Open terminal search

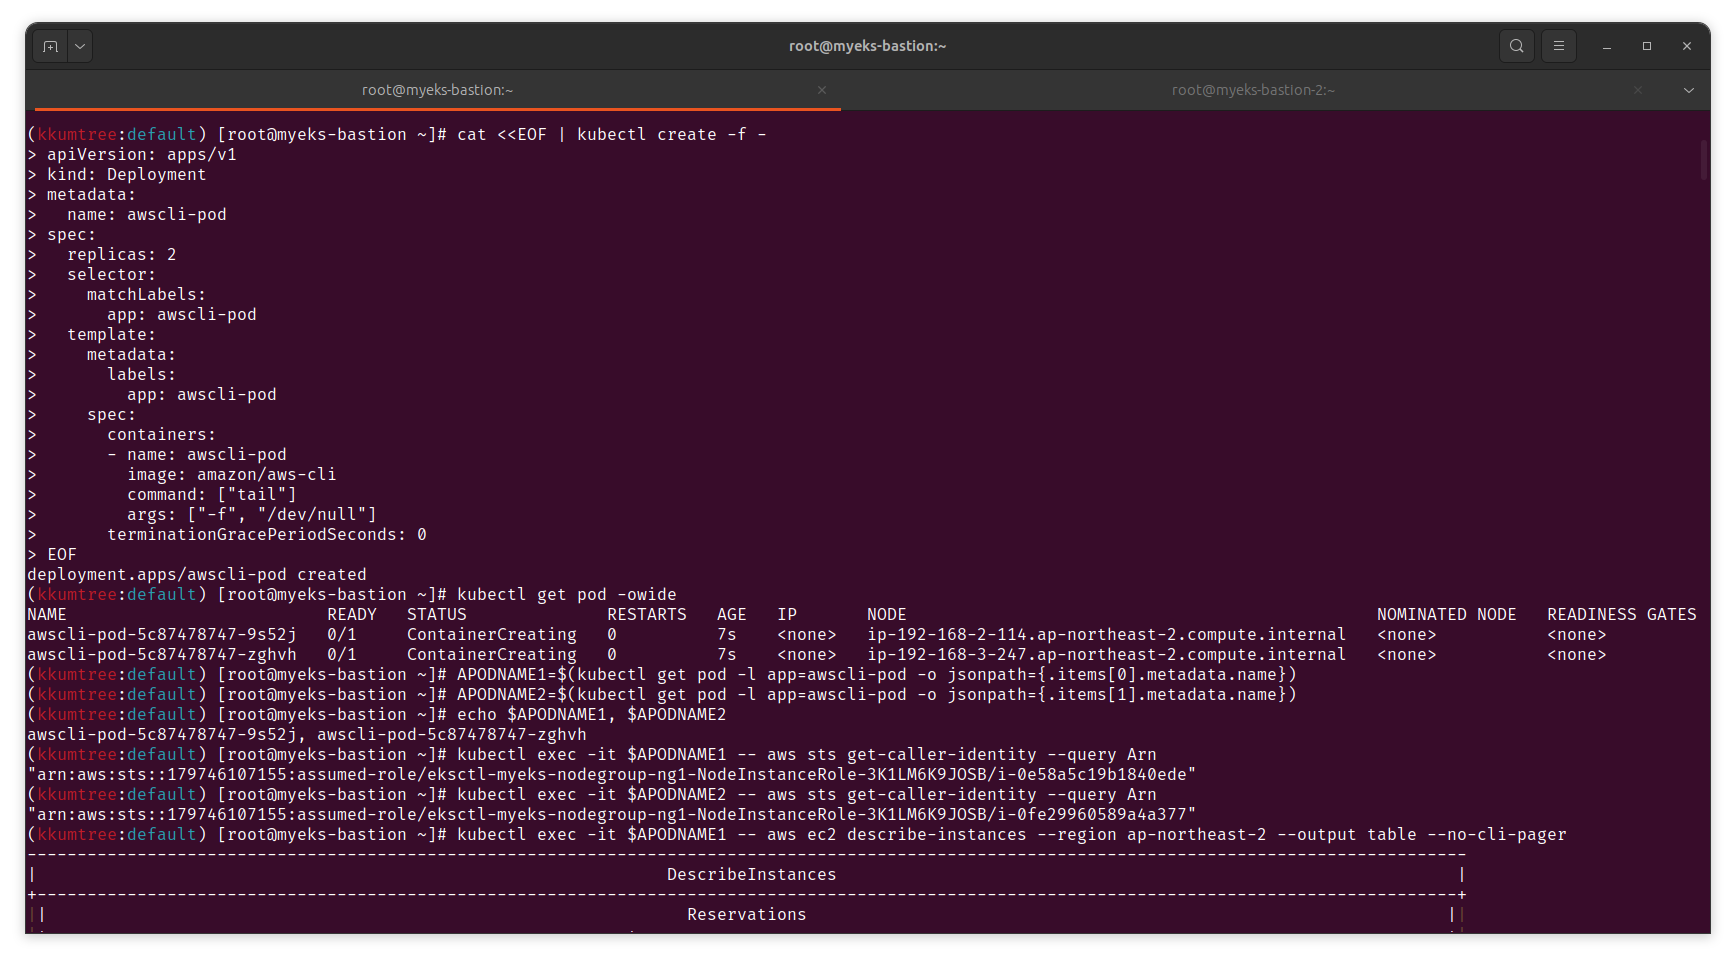click(x=1516, y=46)
